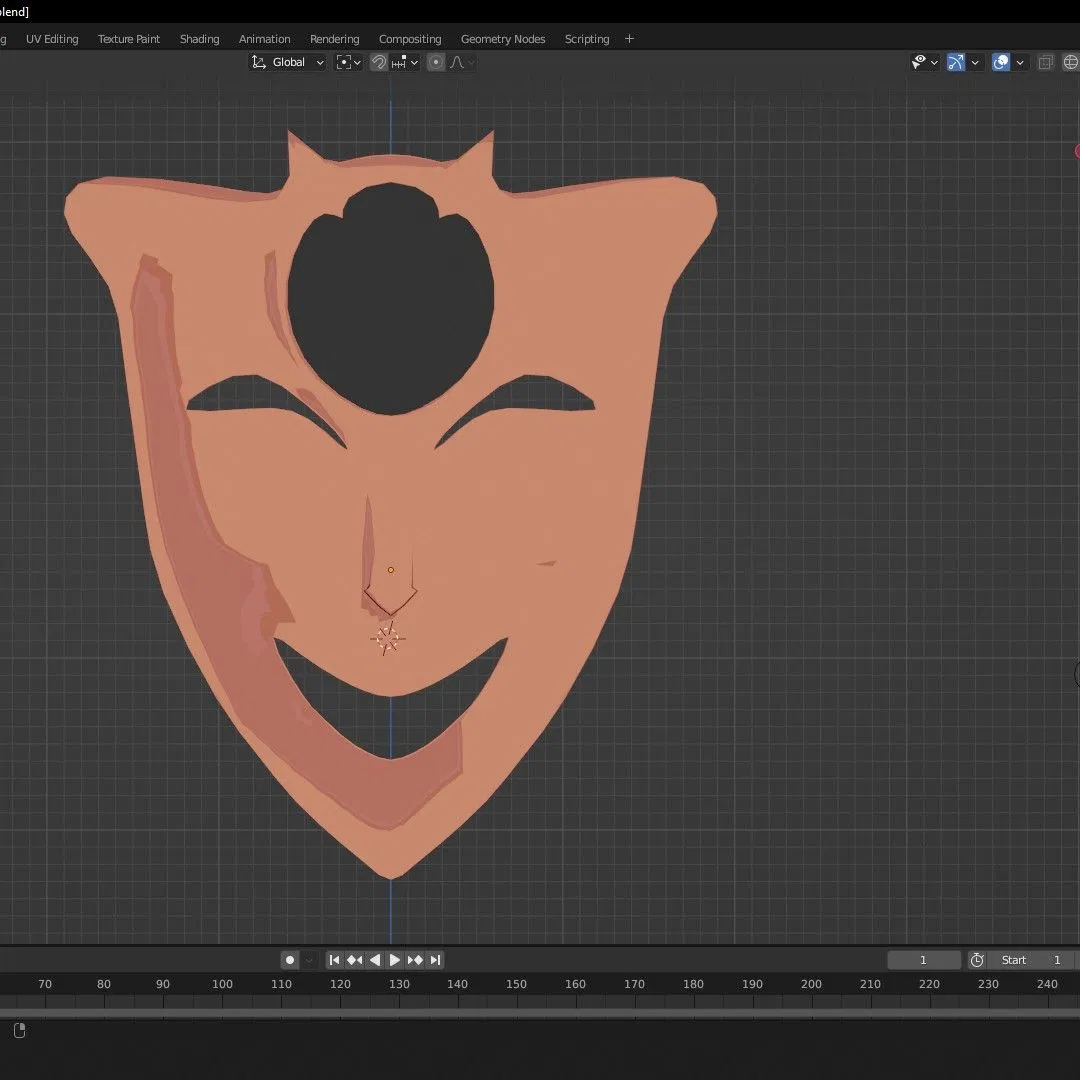Toggle snapping magnet icon
The image size is (1080, 1080).
379,62
